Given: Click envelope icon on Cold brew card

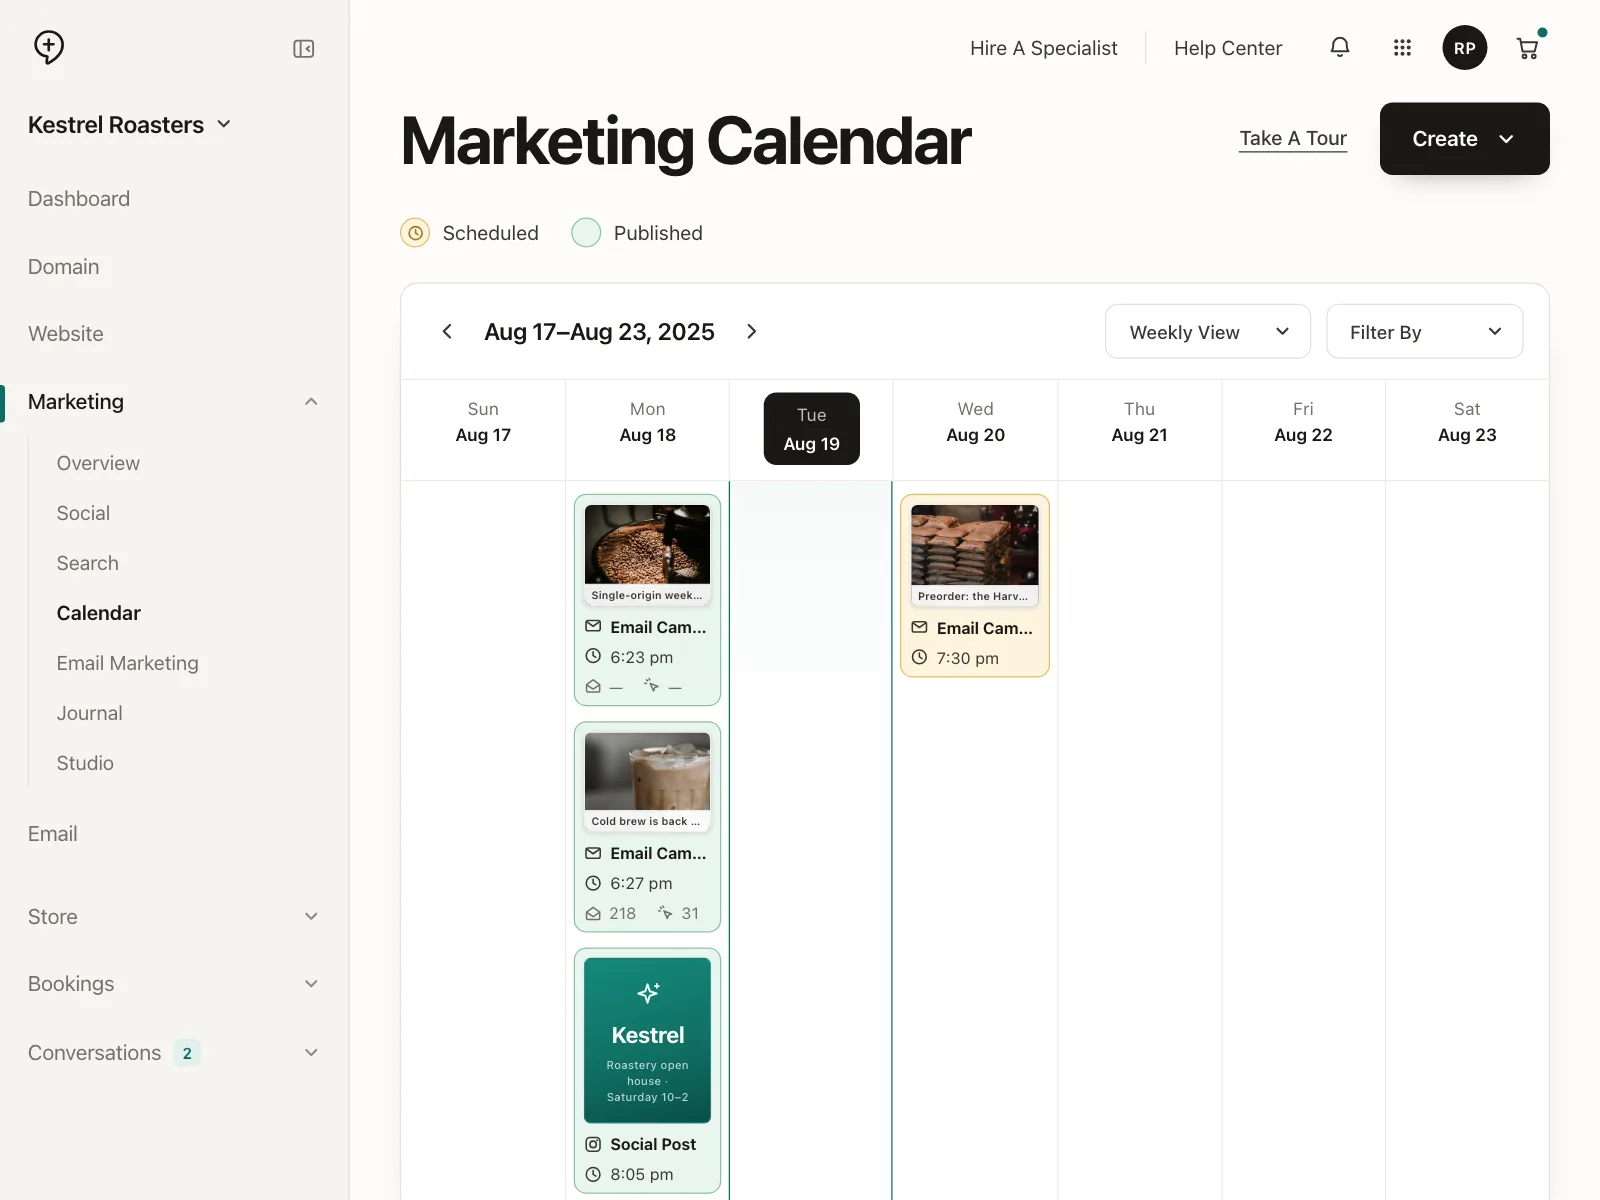Looking at the screenshot, I should click(x=593, y=853).
